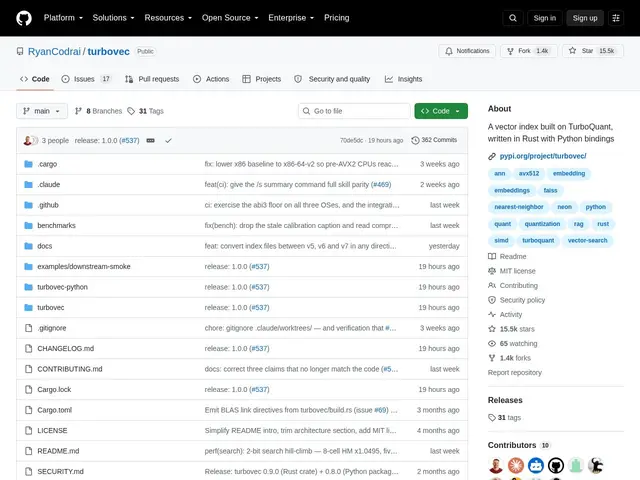Open the benchmarks folder

(x=56, y=225)
